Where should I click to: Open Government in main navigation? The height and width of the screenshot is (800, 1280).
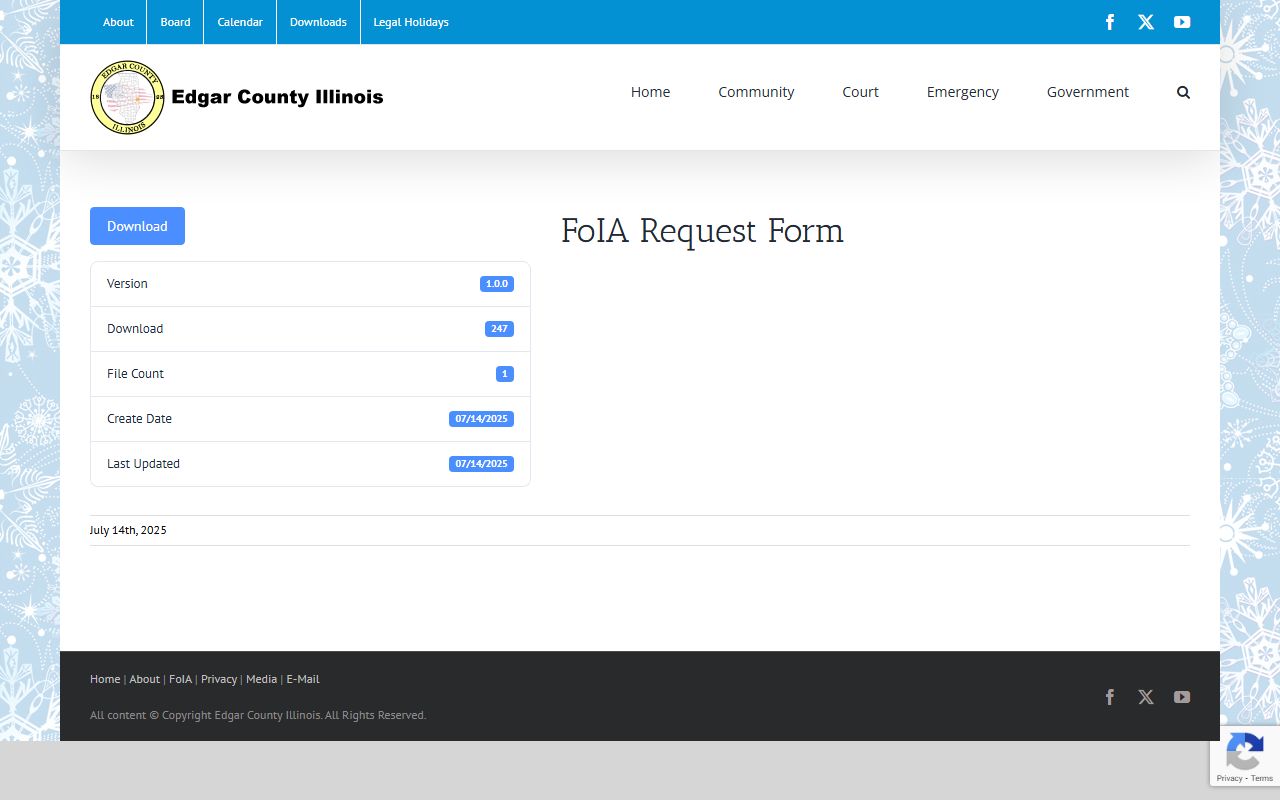pos(1088,92)
